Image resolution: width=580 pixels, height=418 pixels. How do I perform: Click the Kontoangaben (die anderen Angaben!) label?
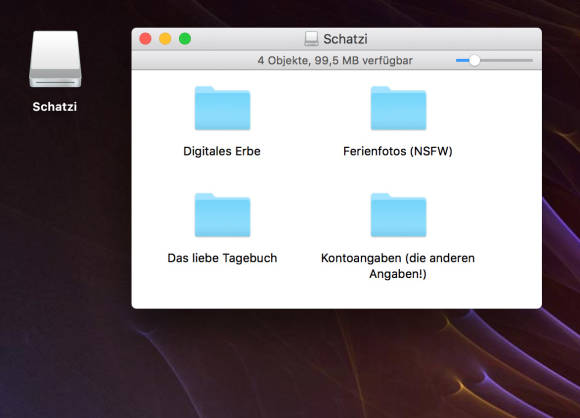(398, 266)
